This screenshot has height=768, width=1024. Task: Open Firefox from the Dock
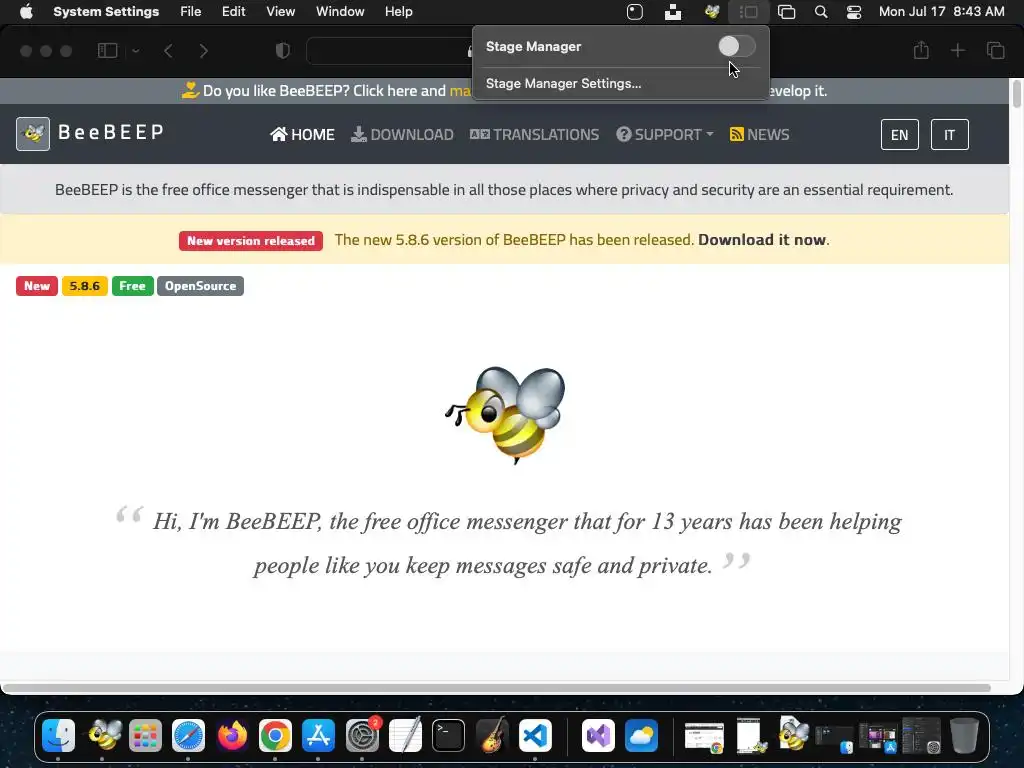click(232, 735)
